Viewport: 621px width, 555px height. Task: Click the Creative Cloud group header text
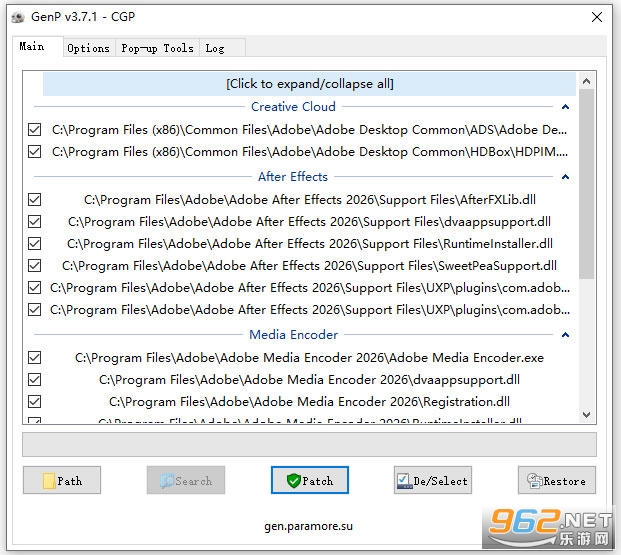(293, 107)
